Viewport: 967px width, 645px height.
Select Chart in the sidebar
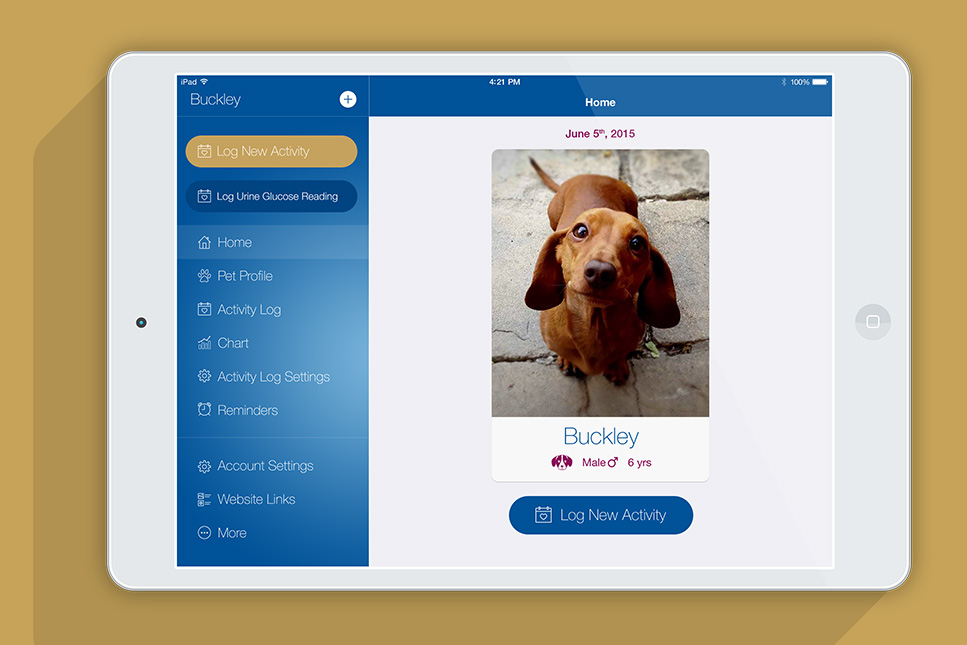coord(273,343)
